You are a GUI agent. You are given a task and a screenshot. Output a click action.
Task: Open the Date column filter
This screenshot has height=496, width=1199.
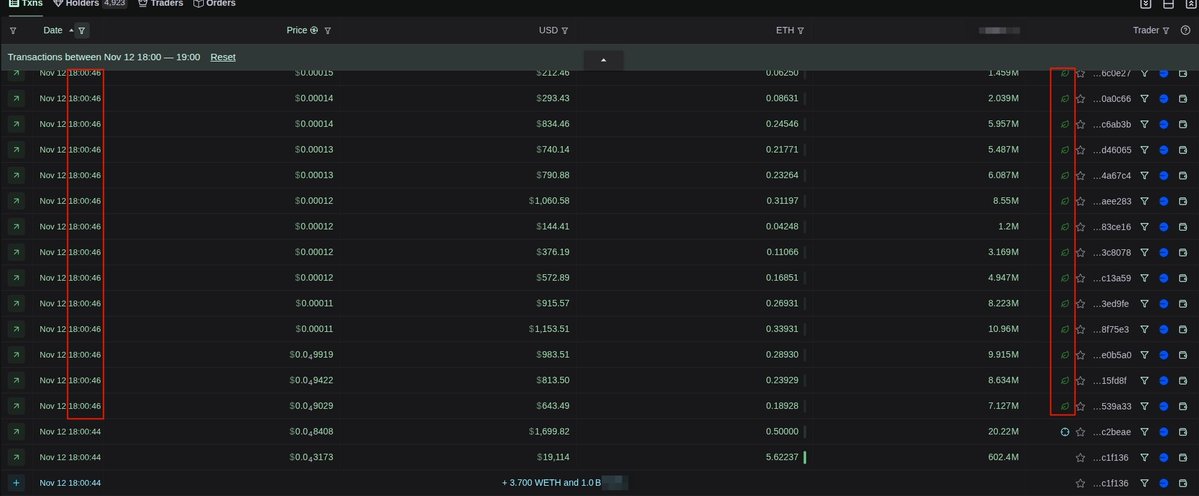tap(82, 31)
